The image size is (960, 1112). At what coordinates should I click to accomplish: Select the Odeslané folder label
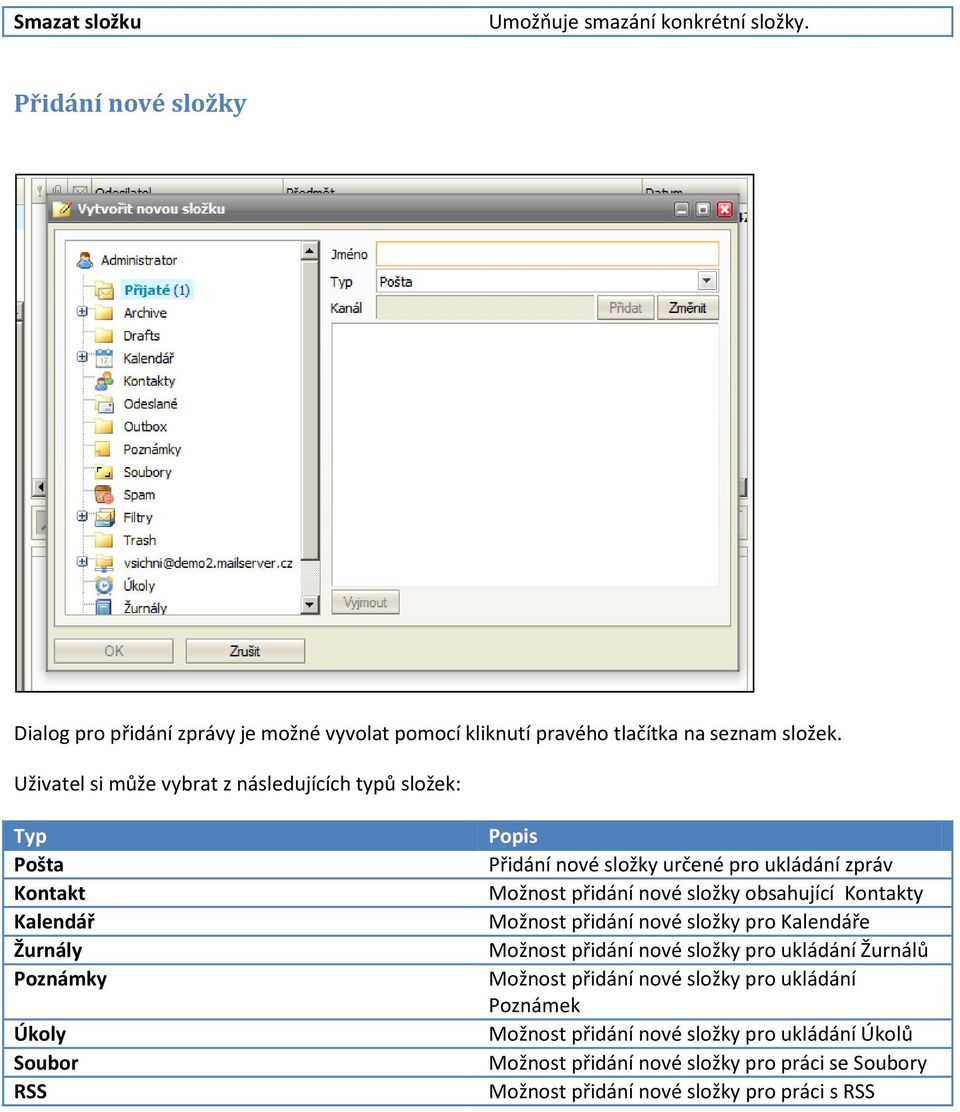[x=150, y=404]
